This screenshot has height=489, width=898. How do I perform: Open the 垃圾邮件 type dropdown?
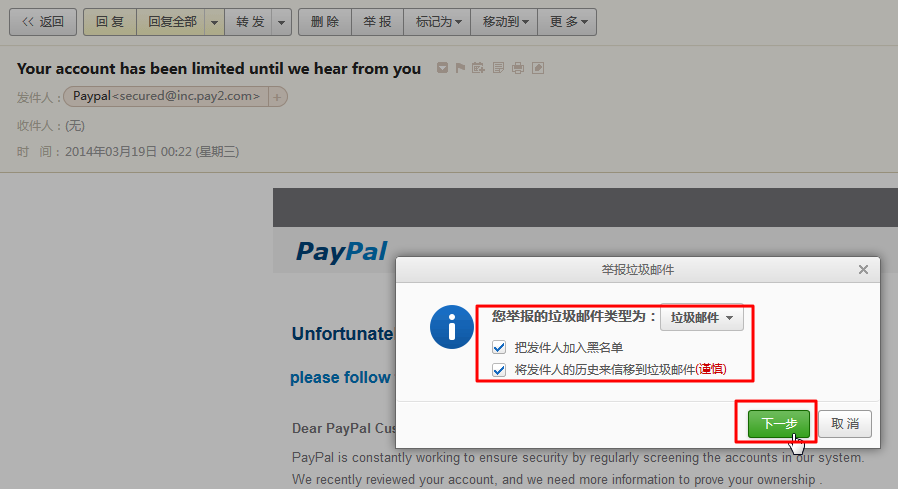702,318
